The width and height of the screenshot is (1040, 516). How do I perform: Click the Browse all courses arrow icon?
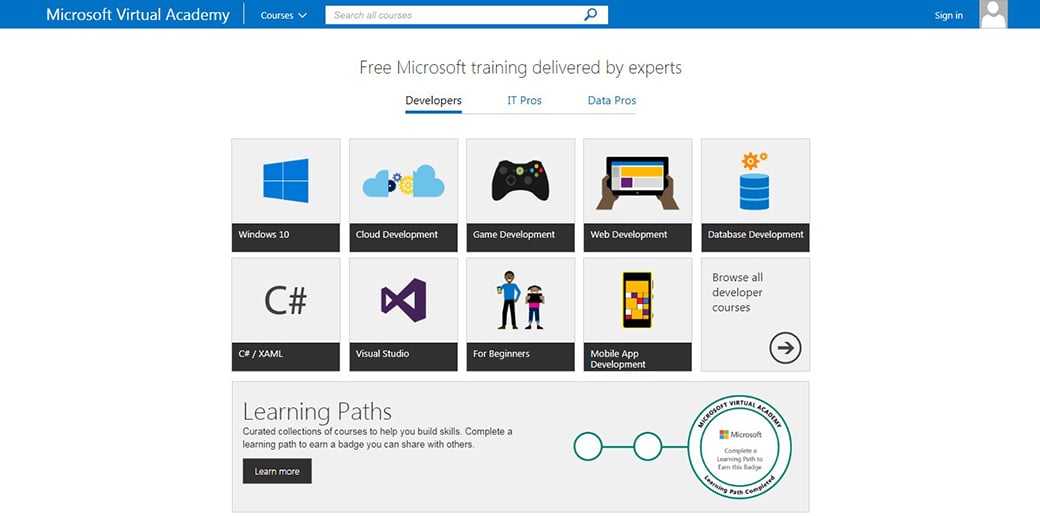785,347
